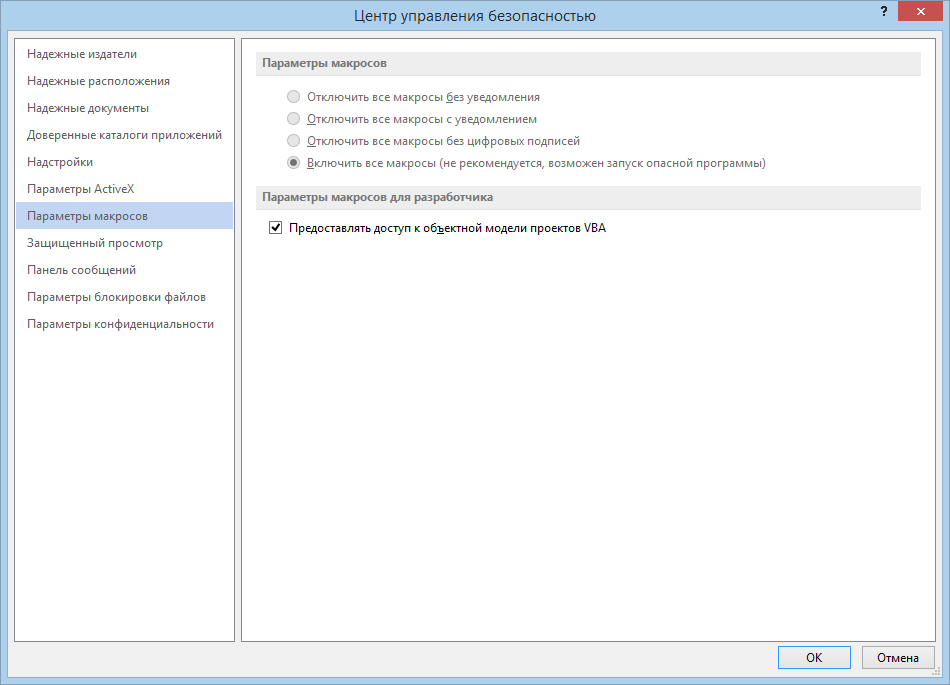Choose Отключить все макросы без уведомления
The height and width of the screenshot is (685, 950).
[x=293, y=97]
